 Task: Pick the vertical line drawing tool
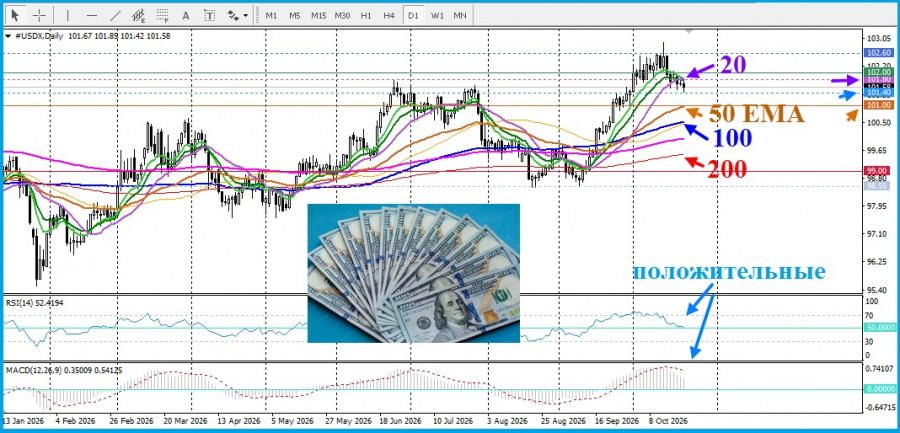coord(68,16)
